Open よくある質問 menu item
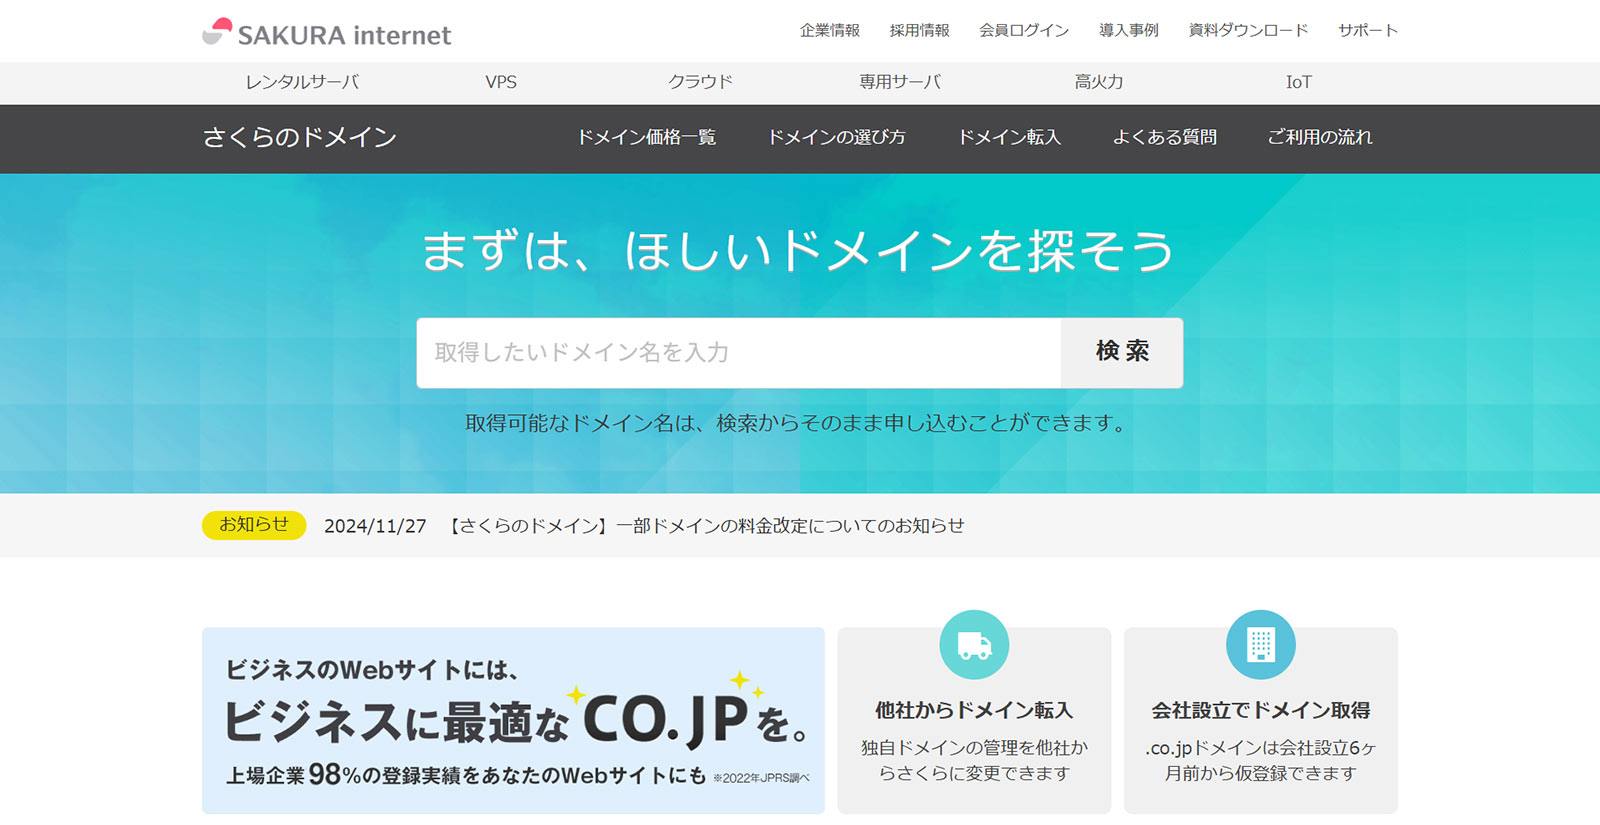This screenshot has width=1600, height=825. [1165, 137]
